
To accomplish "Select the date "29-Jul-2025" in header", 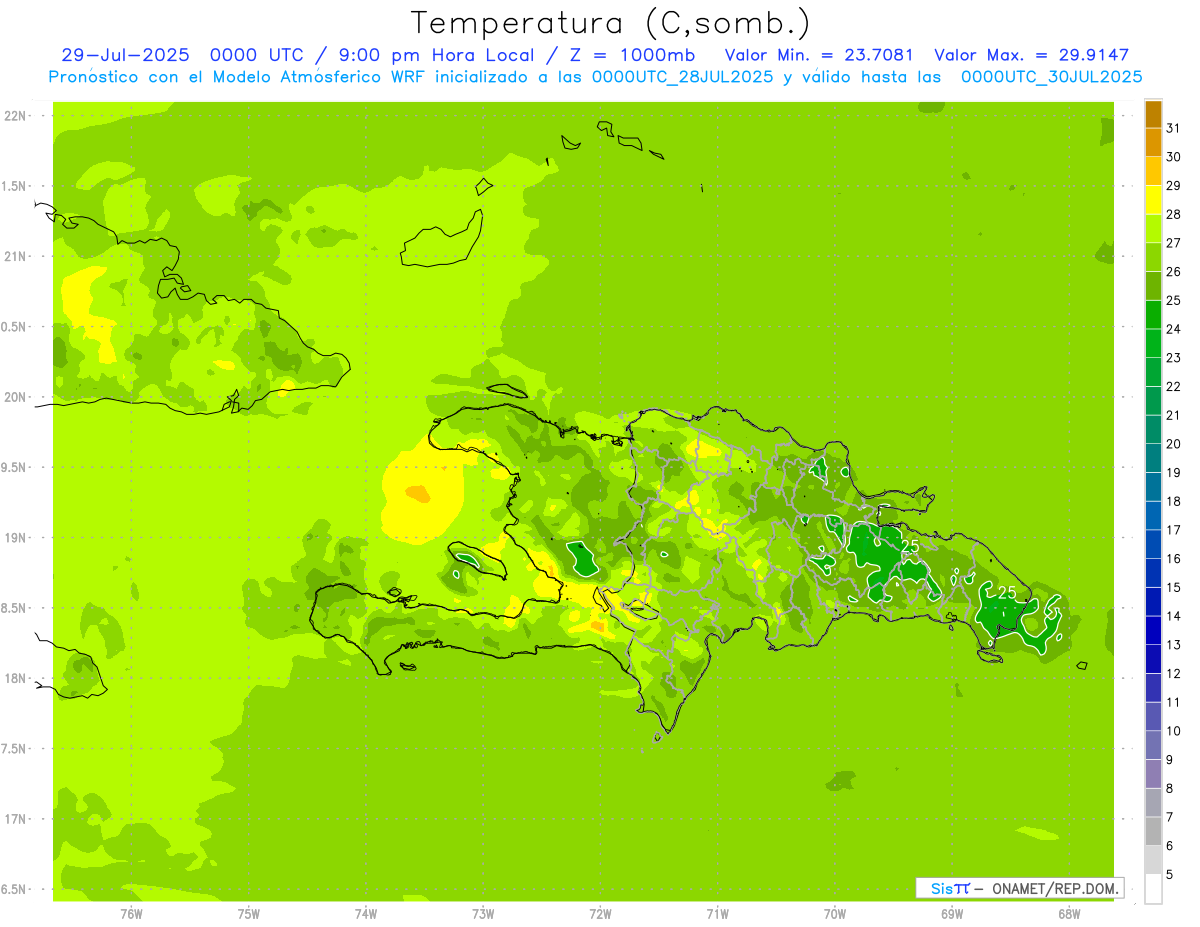I will [125, 55].
